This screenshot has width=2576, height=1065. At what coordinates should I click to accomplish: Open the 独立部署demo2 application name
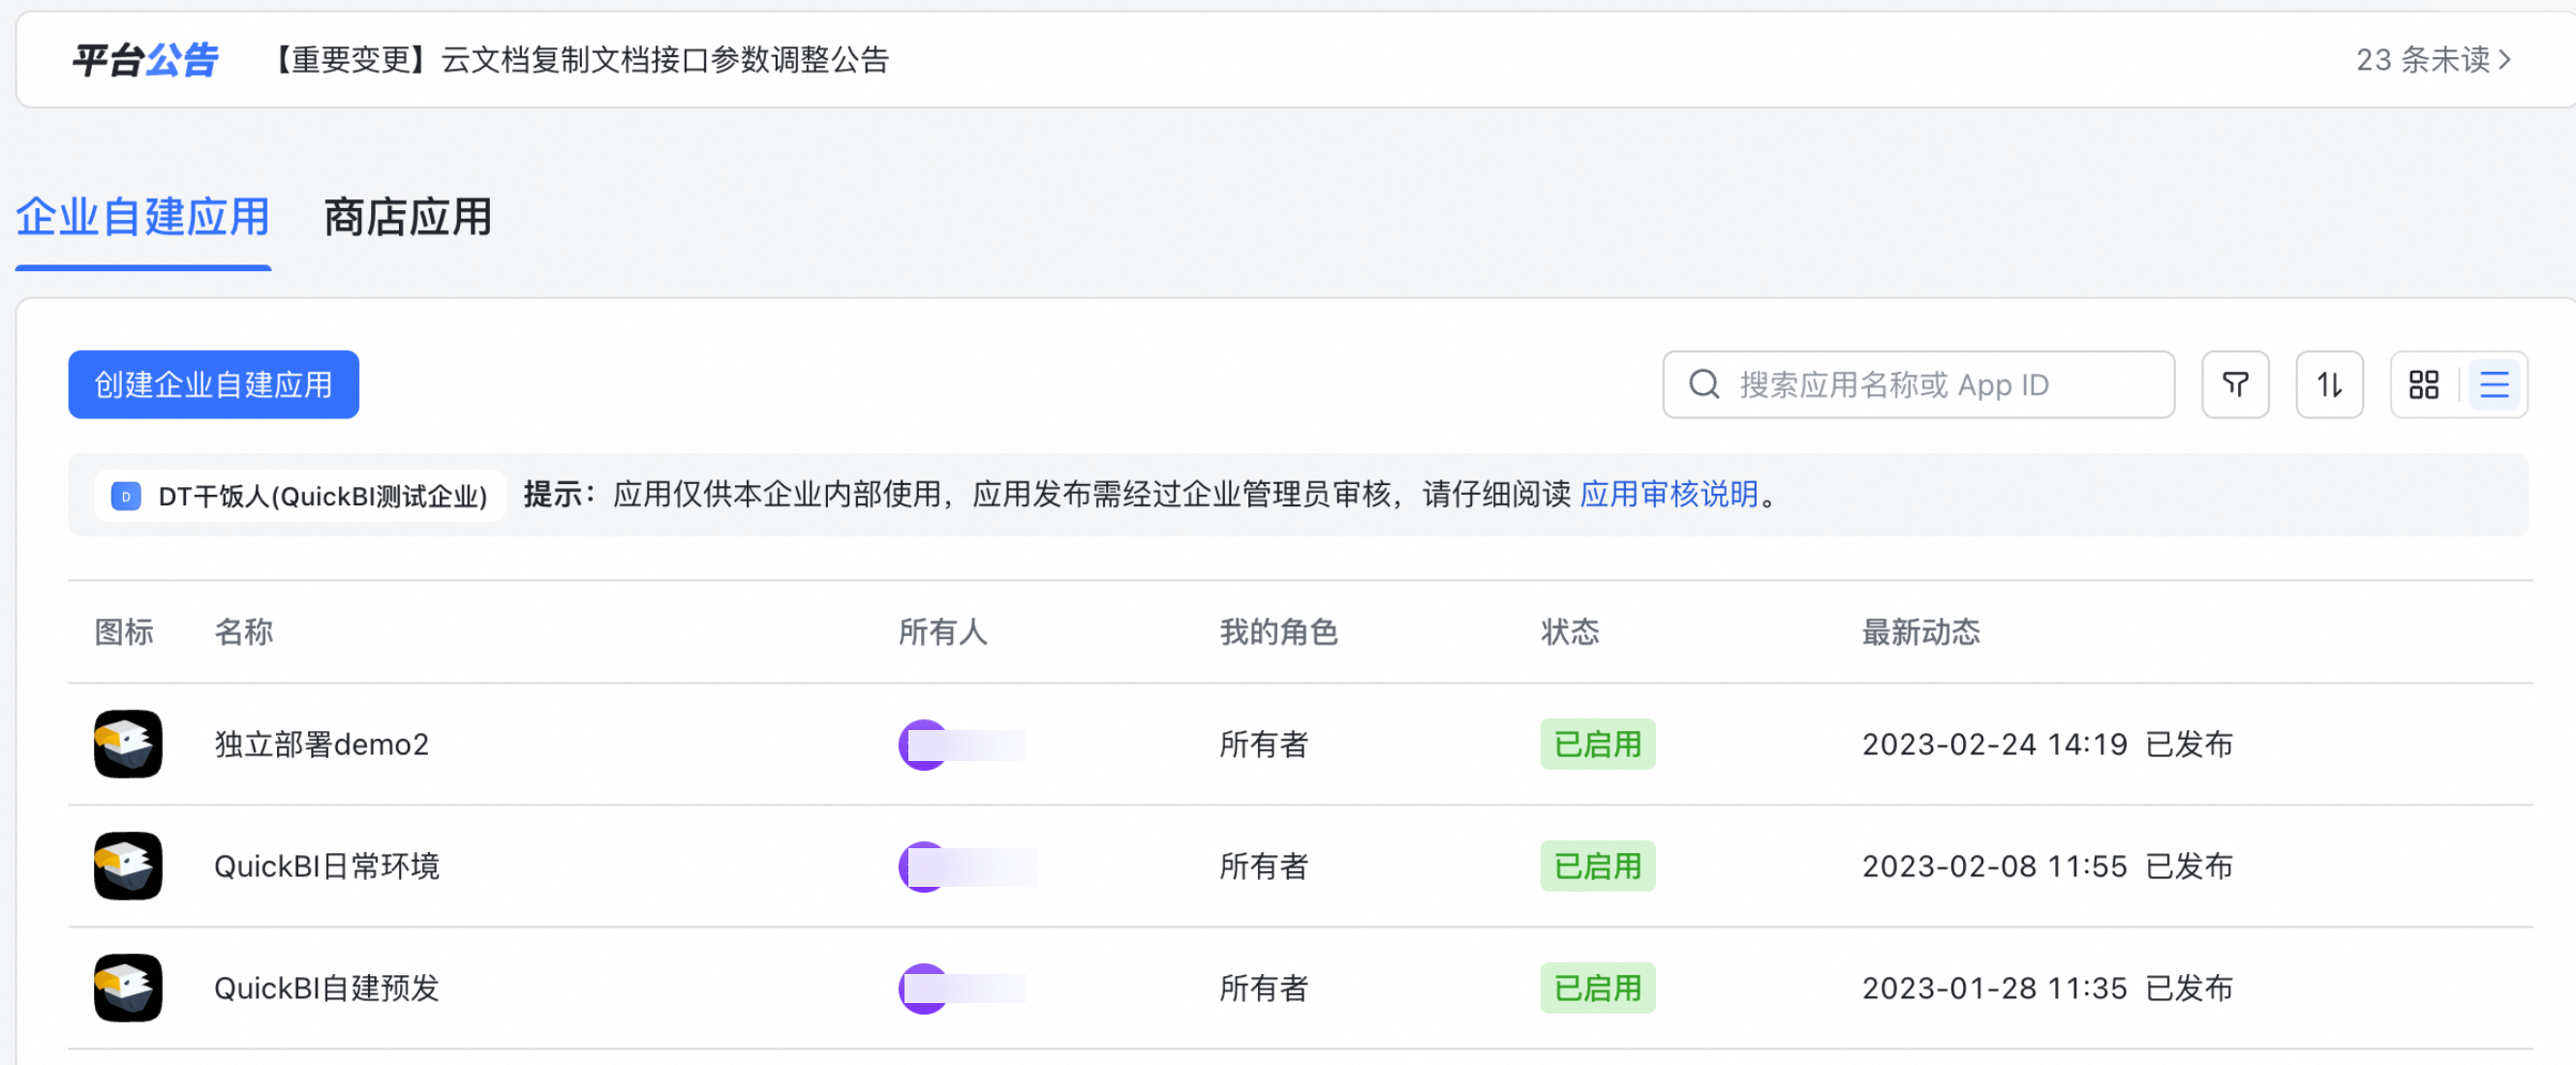(x=321, y=744)
